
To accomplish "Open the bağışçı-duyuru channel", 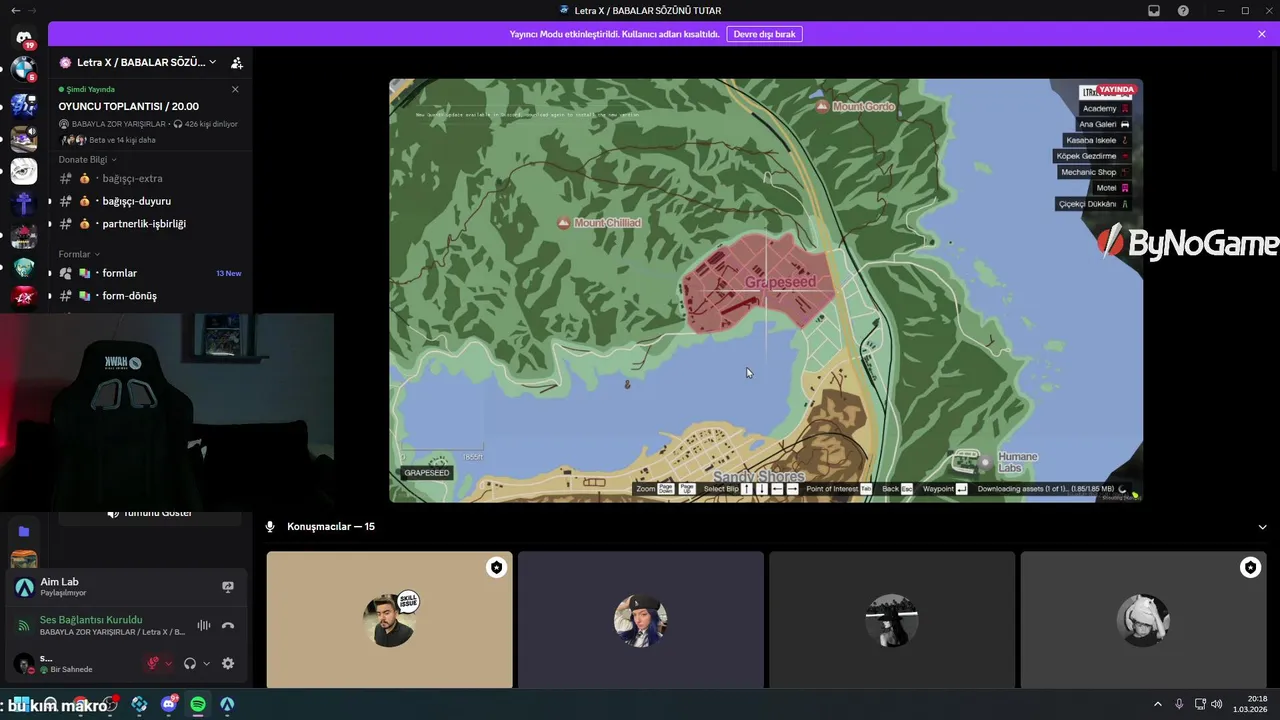I will 152,201.
